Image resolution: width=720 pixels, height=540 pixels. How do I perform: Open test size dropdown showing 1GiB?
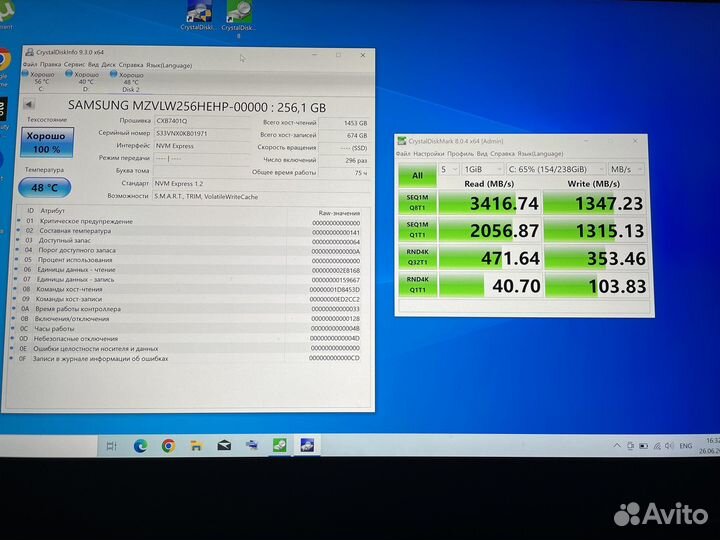482,169
